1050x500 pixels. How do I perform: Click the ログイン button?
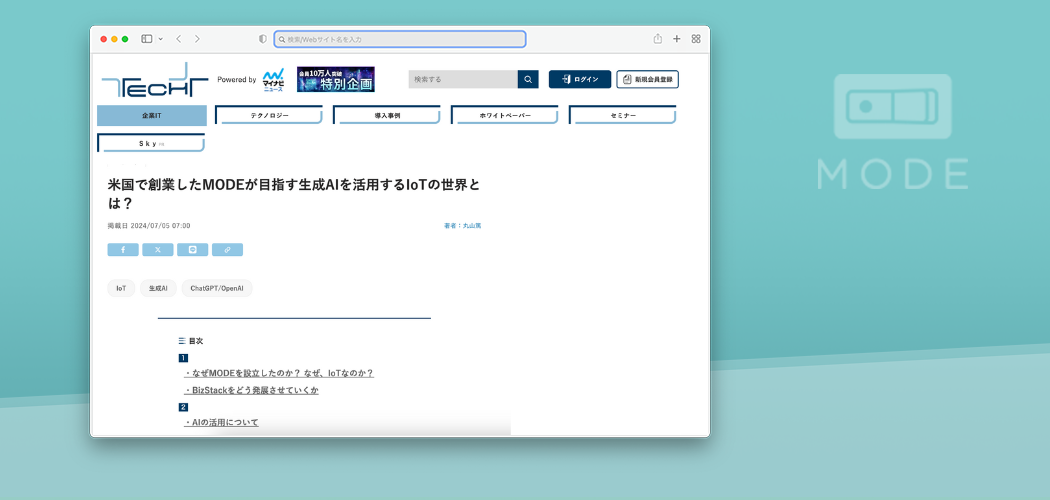click(x=580, y=79)
